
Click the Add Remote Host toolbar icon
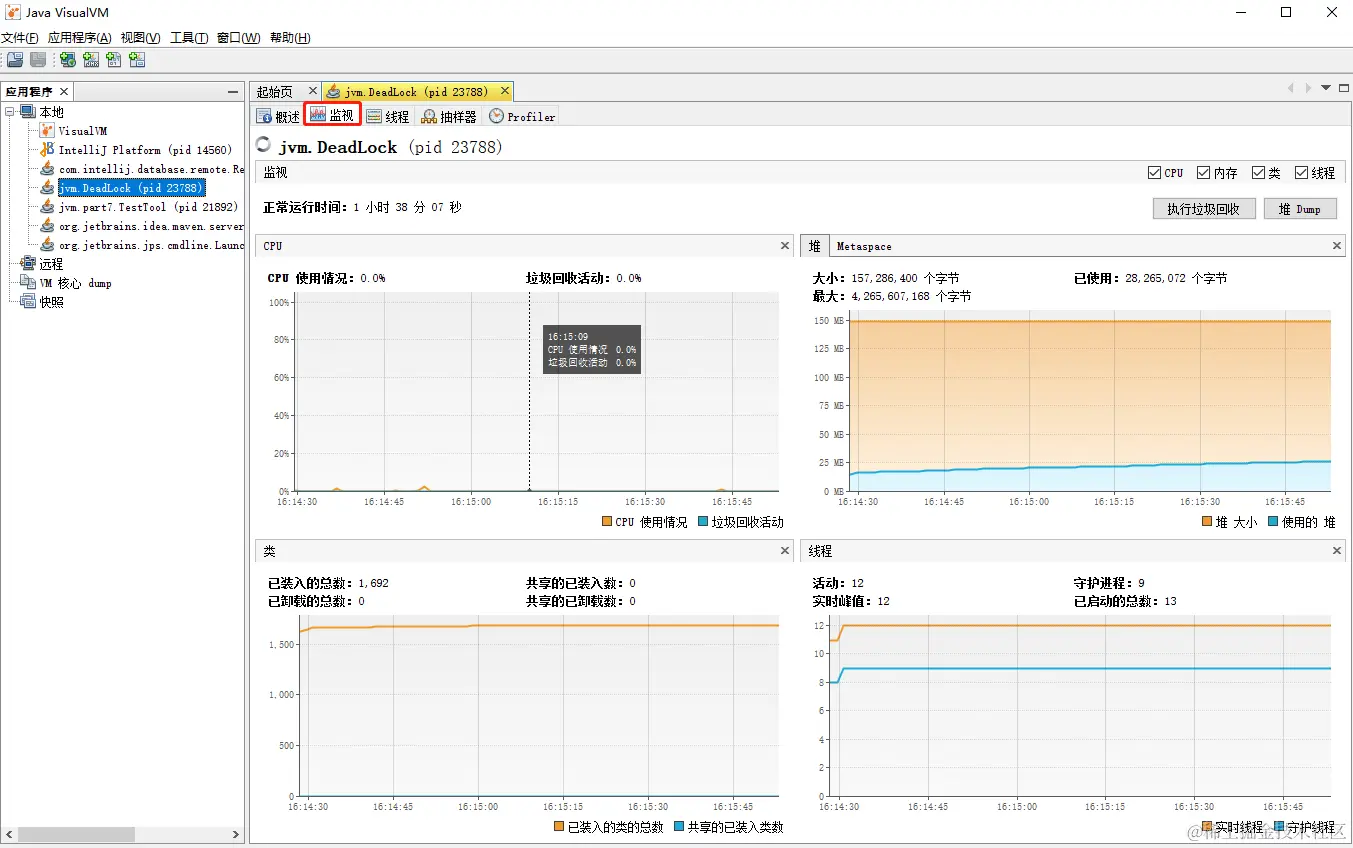(x=68, y=60)
